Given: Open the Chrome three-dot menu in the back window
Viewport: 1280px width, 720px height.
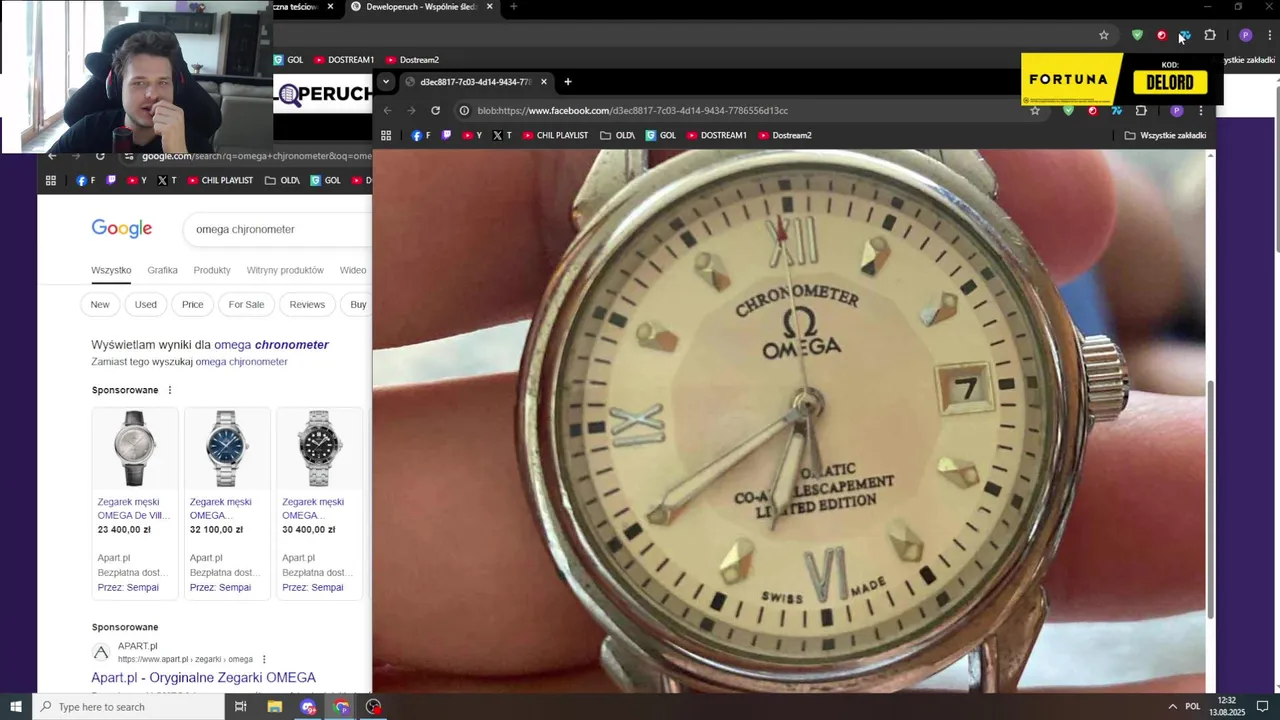Looking at the screenshot, I should (1270, 35).
